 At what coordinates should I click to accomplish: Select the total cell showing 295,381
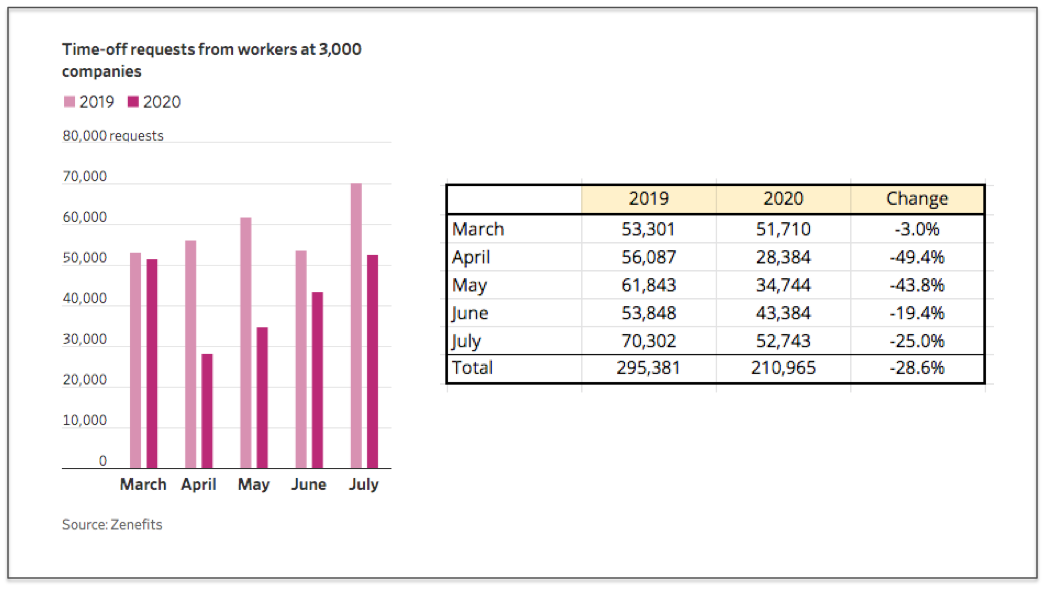pyautogui.click(x=649, y=369)
